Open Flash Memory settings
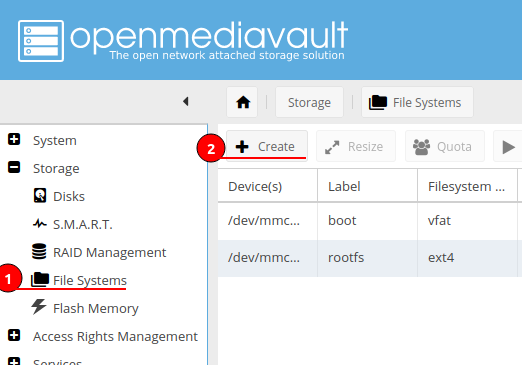The height and width of the screenshot is (365, 522). coord(96,308)
